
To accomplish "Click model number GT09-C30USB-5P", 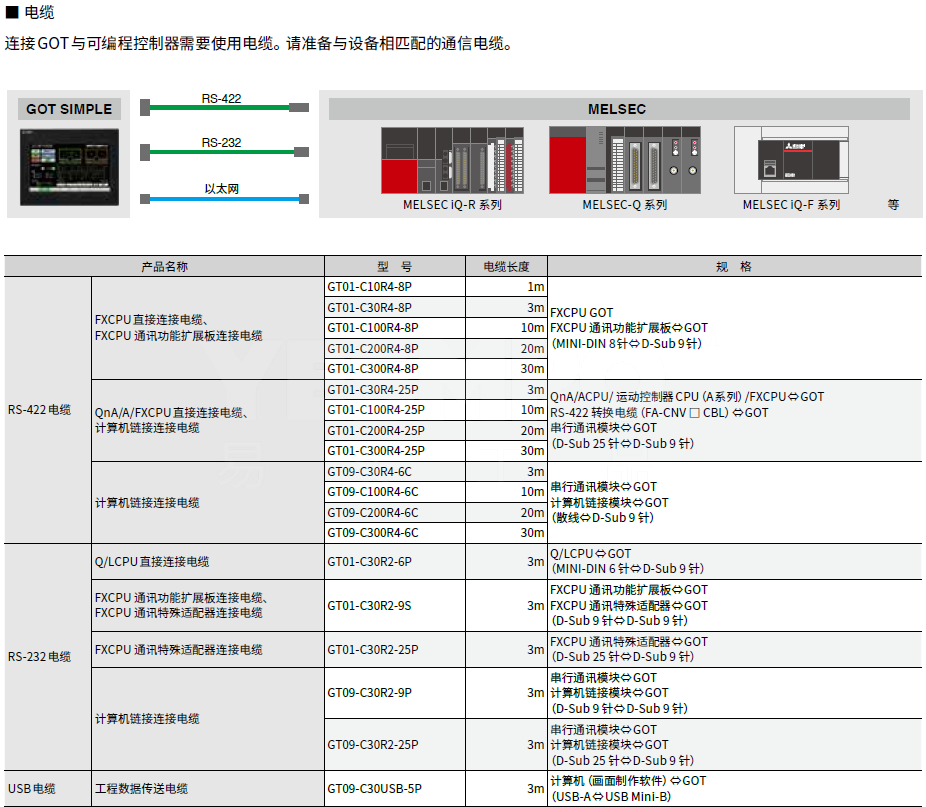I will point(375,789).
